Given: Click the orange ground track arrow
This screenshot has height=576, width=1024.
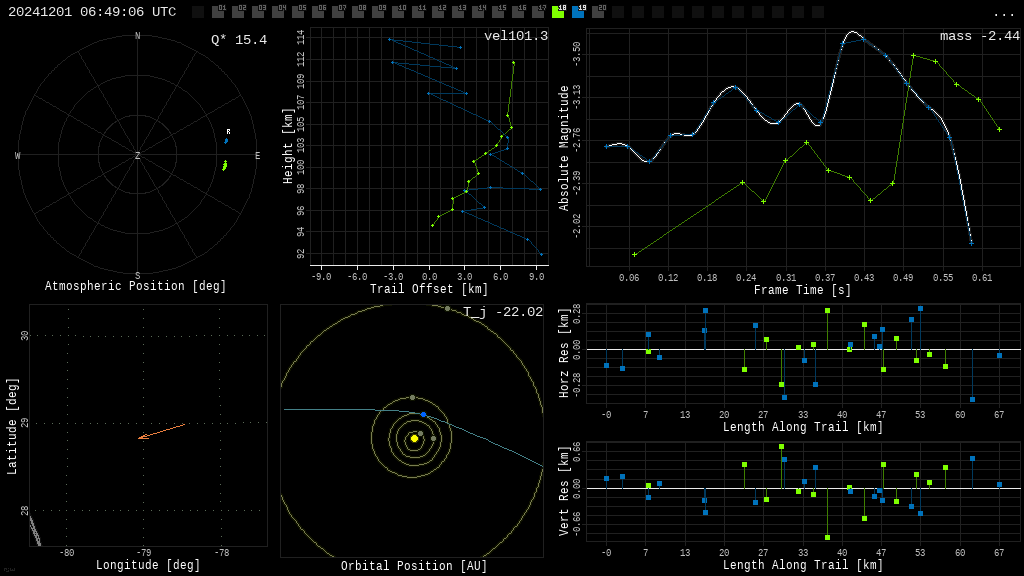Looking at the screenshot, I should point(161,432).
